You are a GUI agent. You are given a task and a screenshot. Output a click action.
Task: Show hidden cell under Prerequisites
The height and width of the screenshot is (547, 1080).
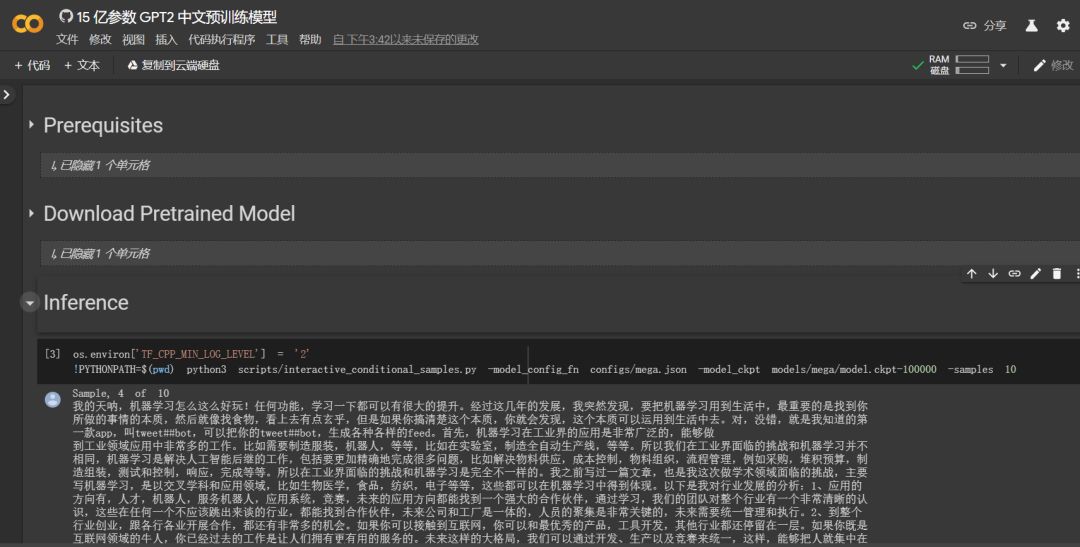click(559, 165)
